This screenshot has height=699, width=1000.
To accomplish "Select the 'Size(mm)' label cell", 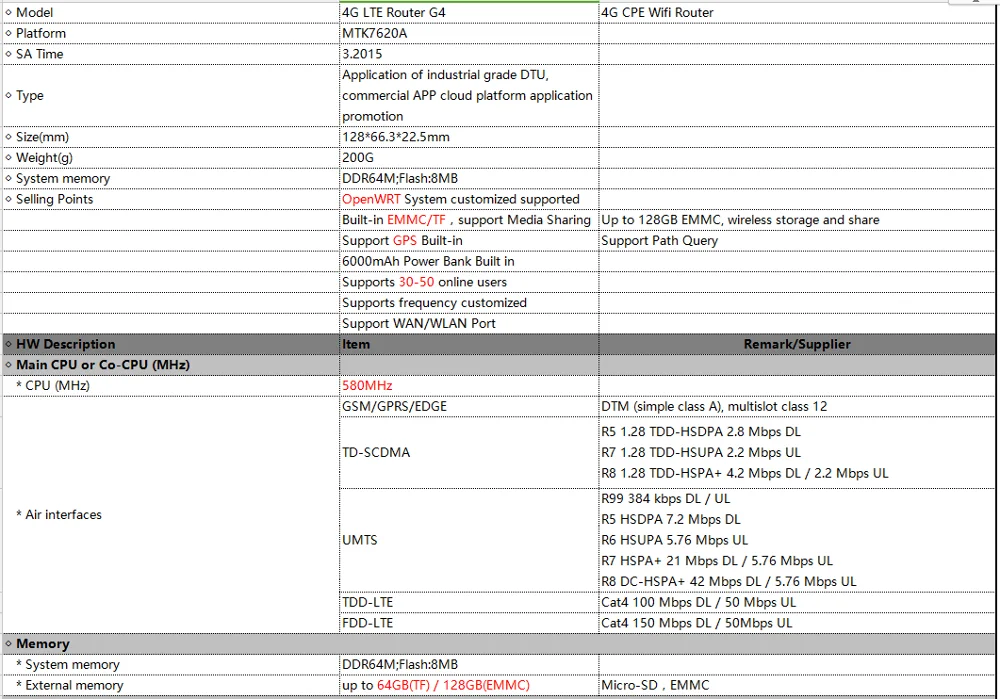I will click(x=171, y=137).
